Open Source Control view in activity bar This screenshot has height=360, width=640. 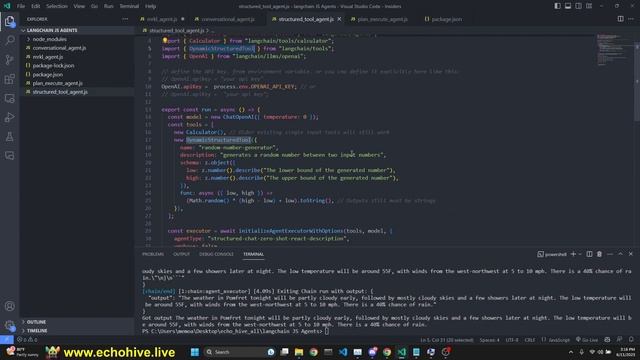tap(9, 60)
